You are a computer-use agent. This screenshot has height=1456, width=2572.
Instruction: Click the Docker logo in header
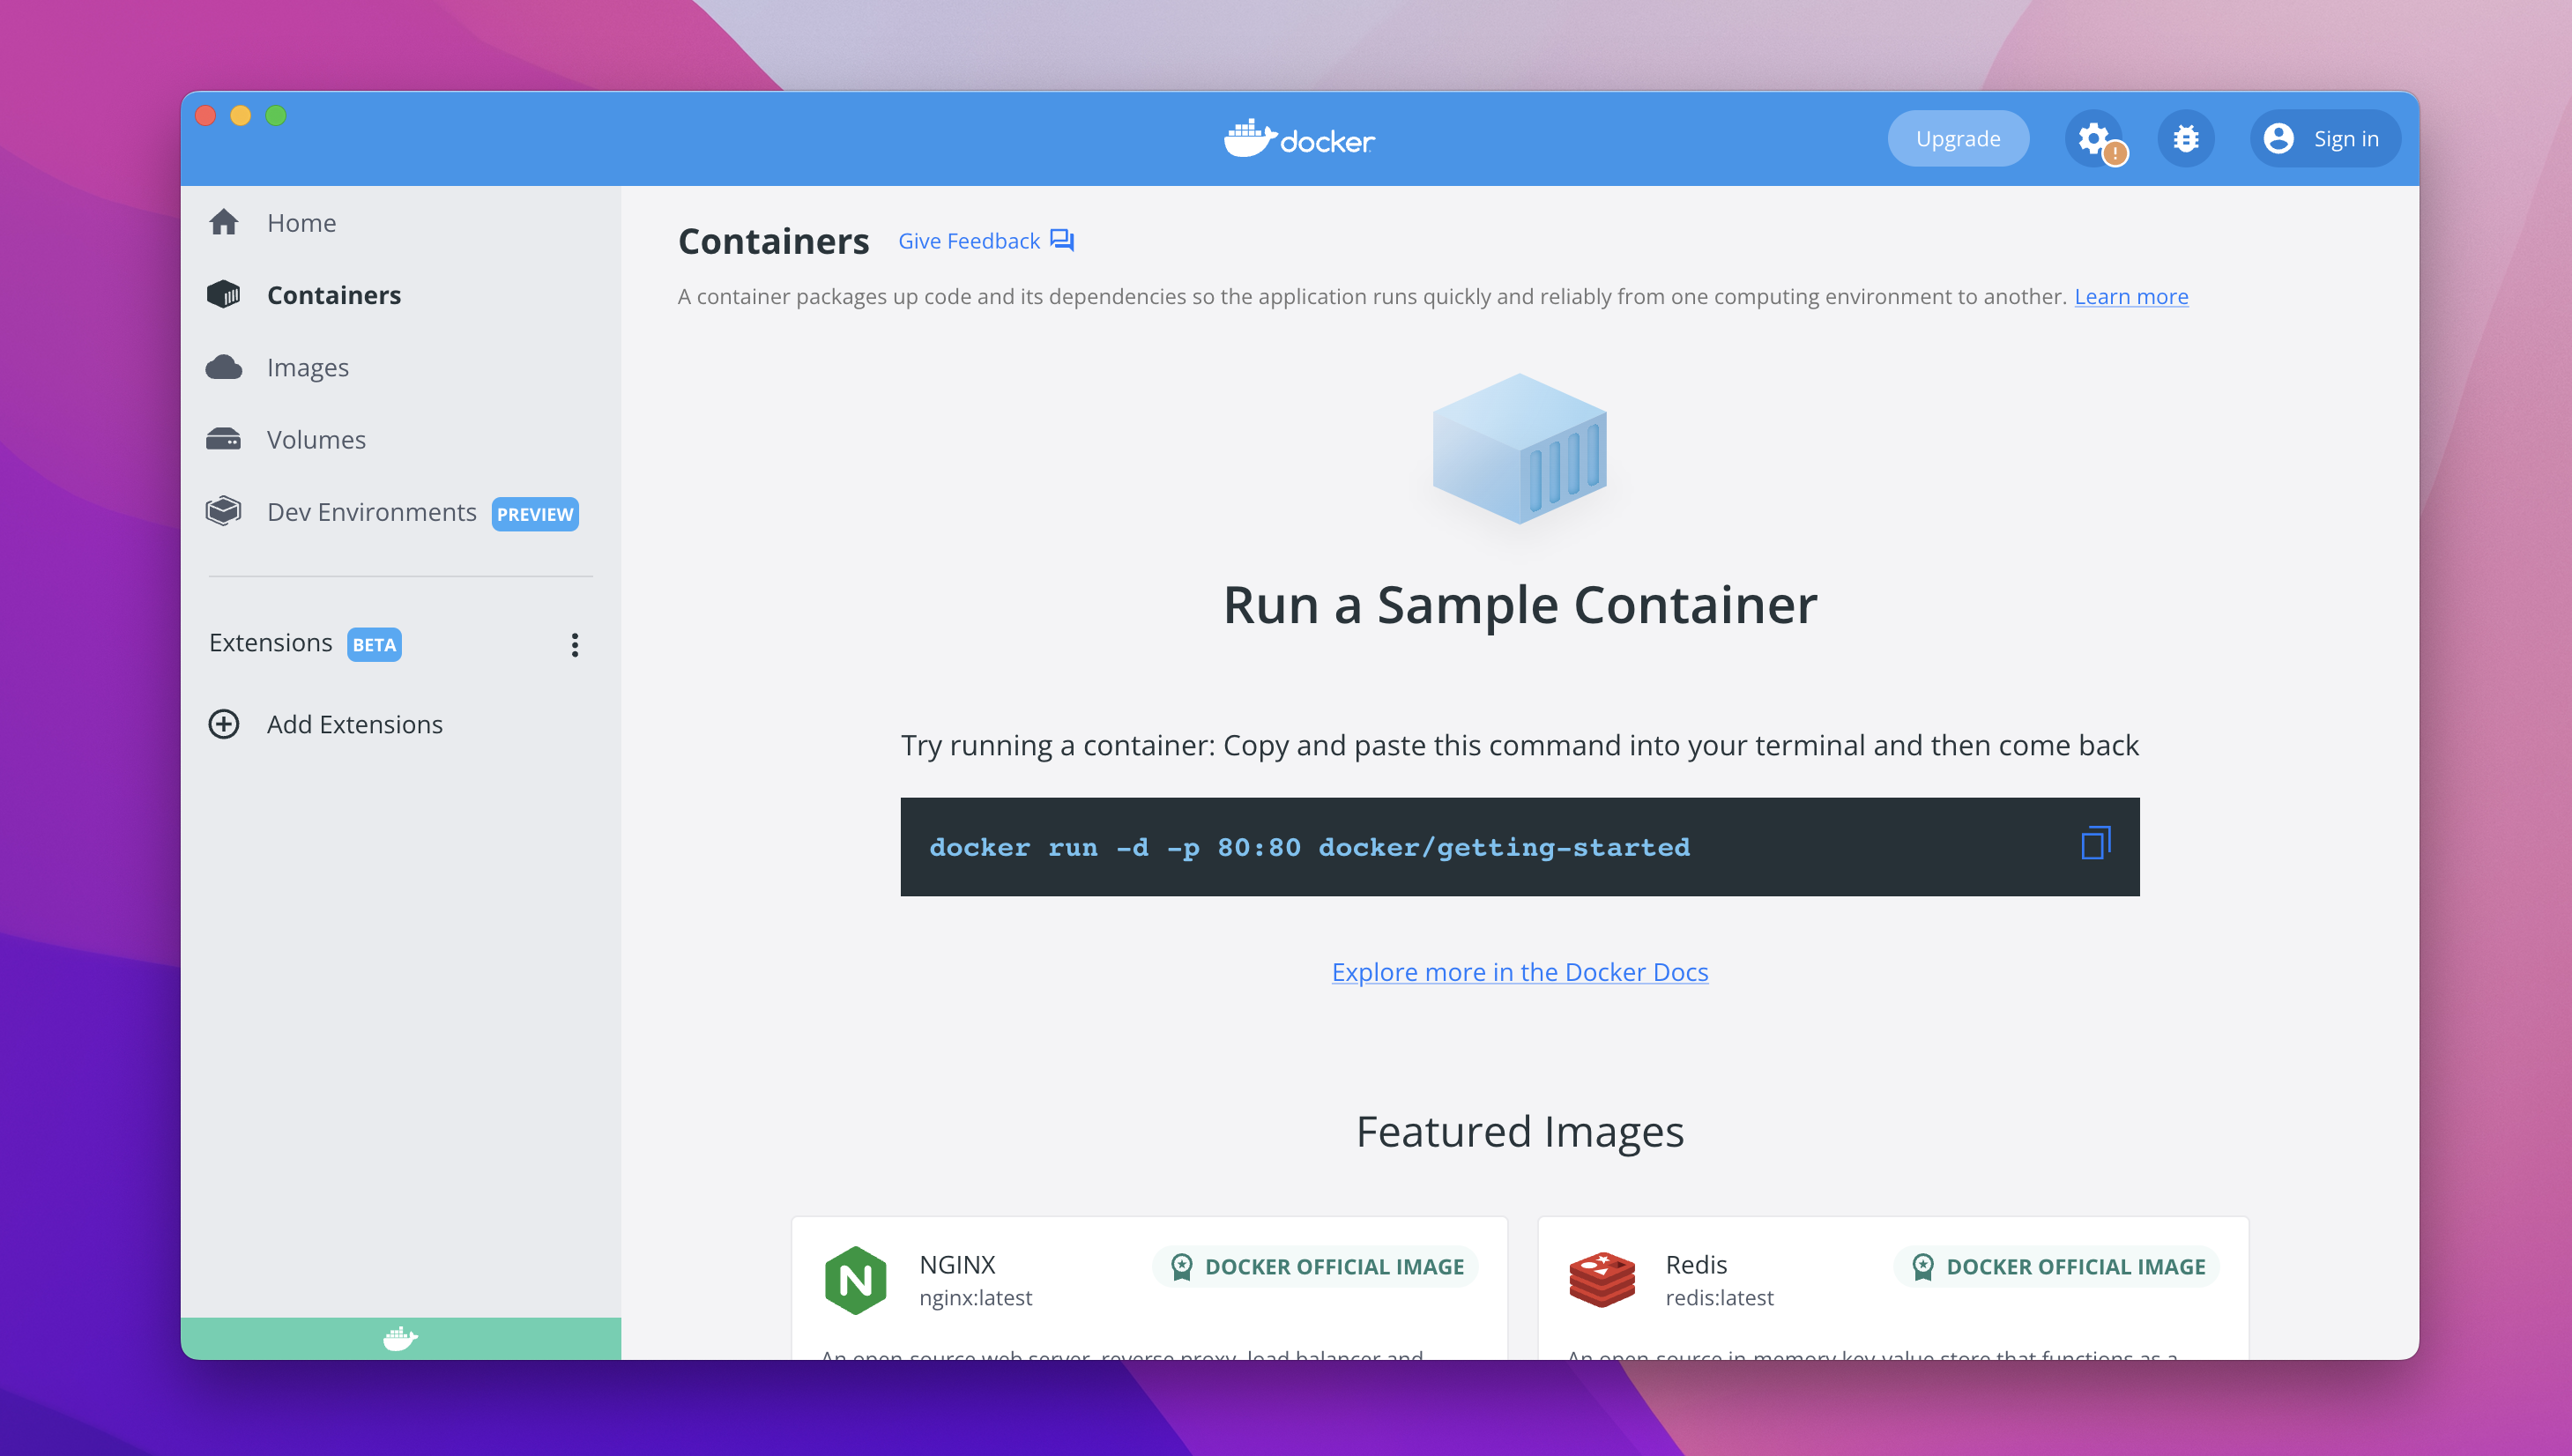(1299, 139)
